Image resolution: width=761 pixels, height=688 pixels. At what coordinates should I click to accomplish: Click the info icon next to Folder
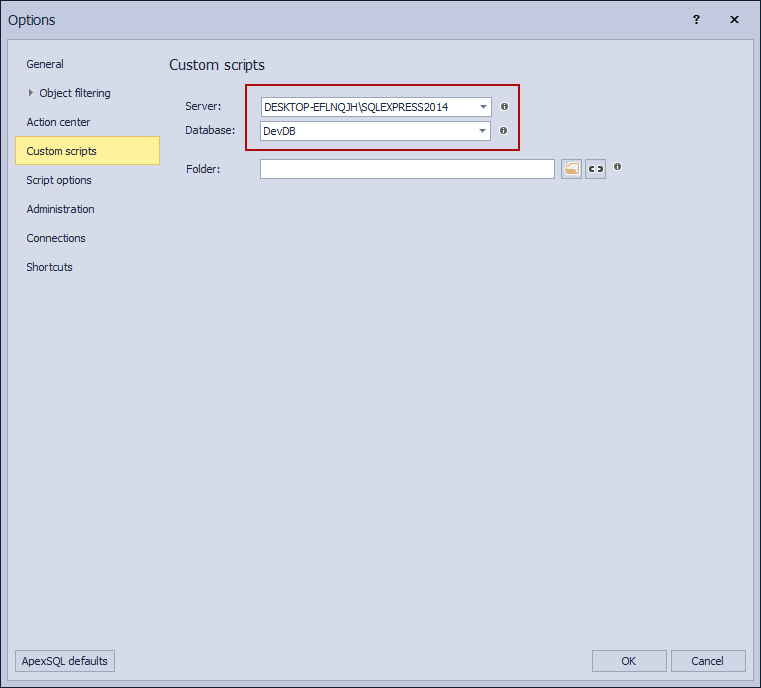[x=618, y=167]
